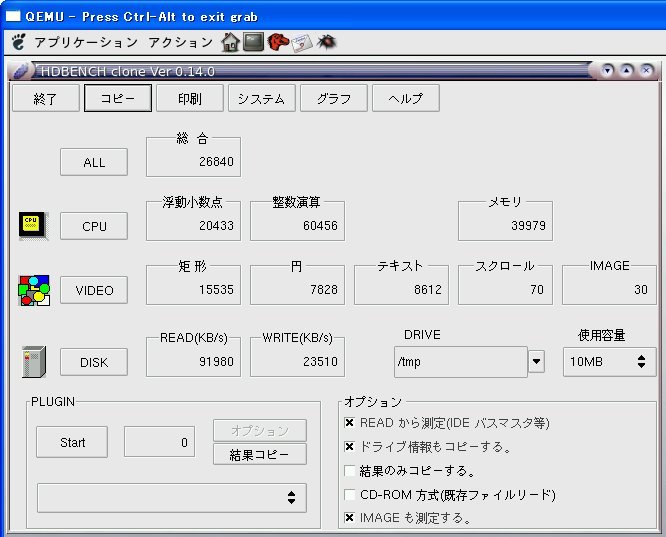Toggle READ から測定 checkbox
Viewport: 666px width, 537px height.
(x=349, y=423)
